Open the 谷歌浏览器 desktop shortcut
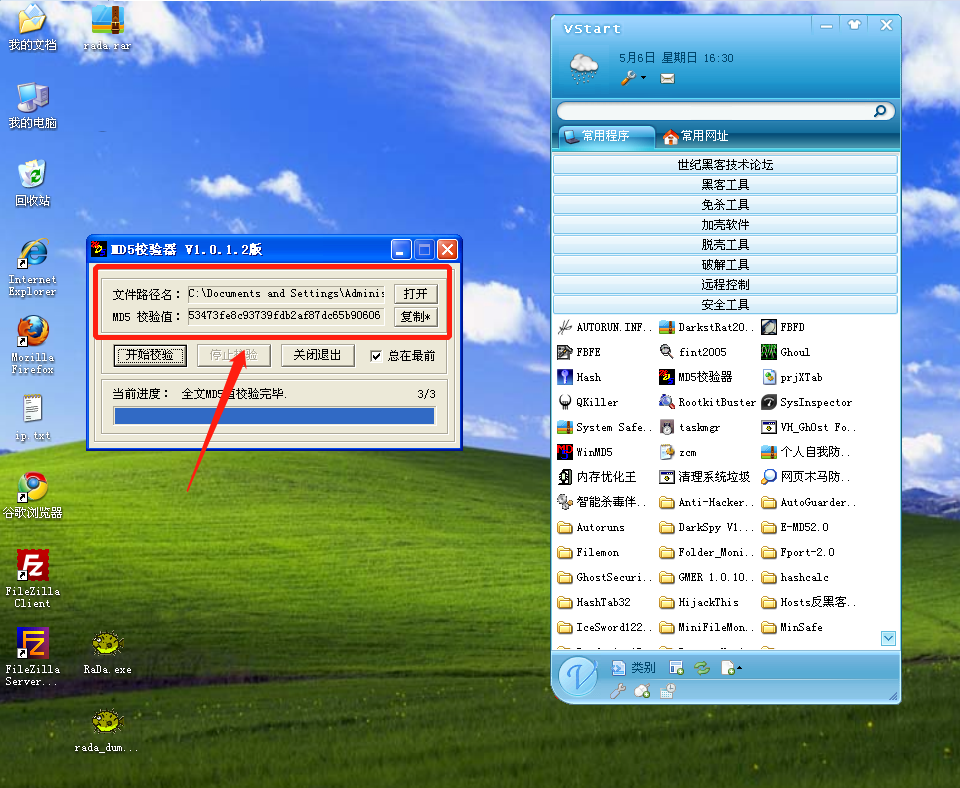Image resolution: width=960 pixels, height=788 pixels. coord(32,495)
